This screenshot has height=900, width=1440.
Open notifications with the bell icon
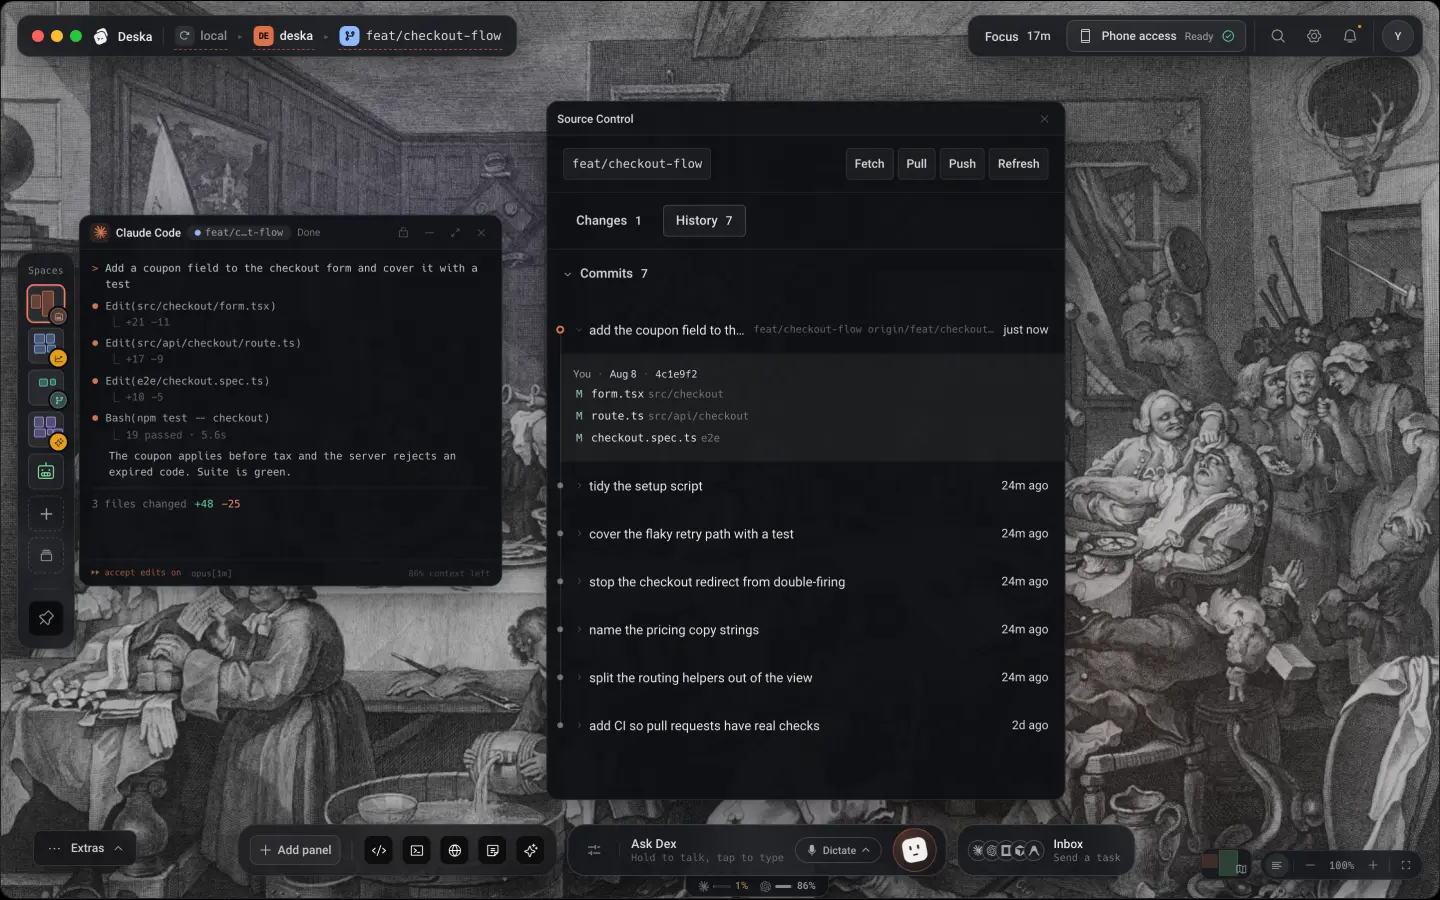[1350, 36]
